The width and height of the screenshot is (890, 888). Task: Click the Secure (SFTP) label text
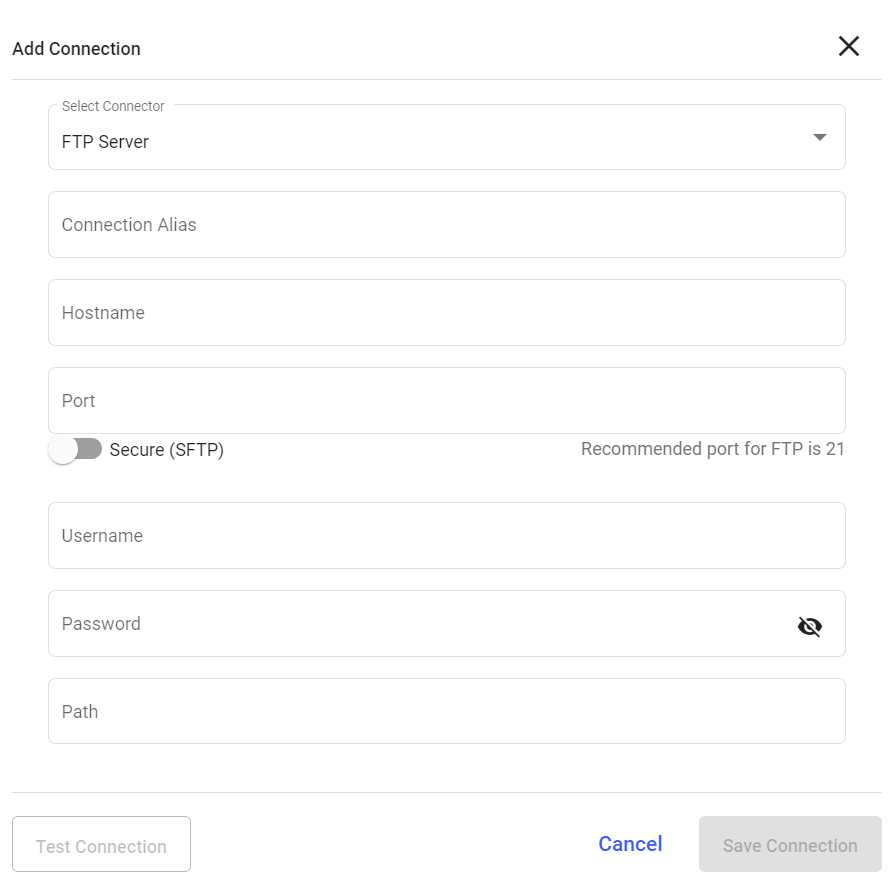tap(167, 450)
